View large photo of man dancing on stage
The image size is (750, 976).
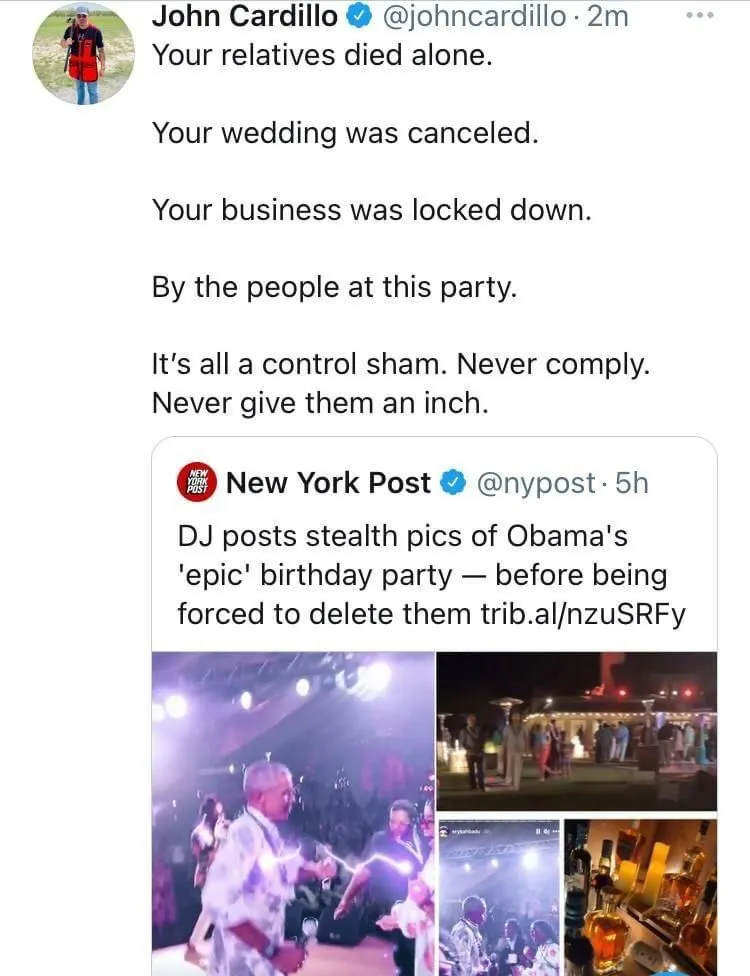pyautogui.click(x=293, y=812)
